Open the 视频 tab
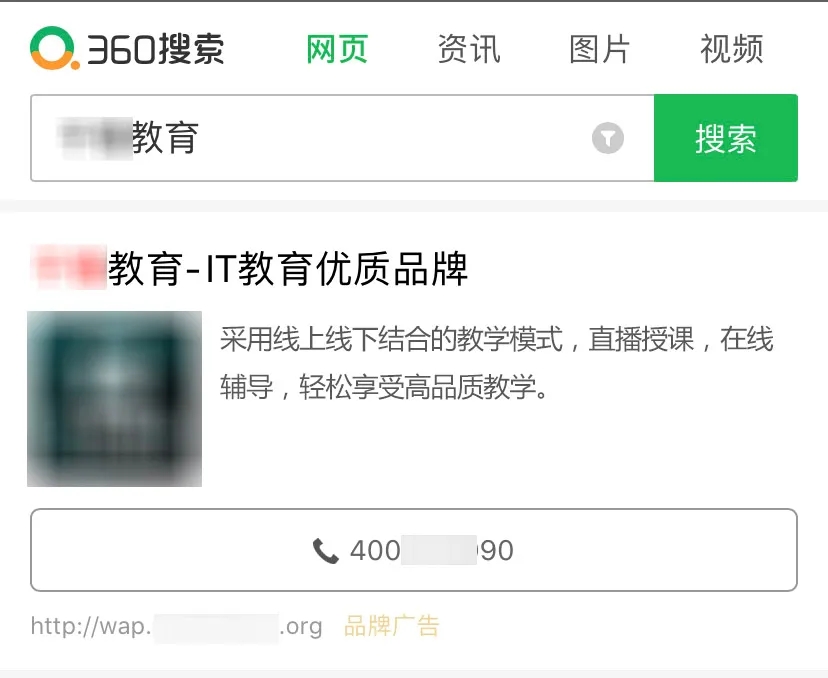Image resolution: width=828 pixels, height=678 pixels. [x=731, y=49]
